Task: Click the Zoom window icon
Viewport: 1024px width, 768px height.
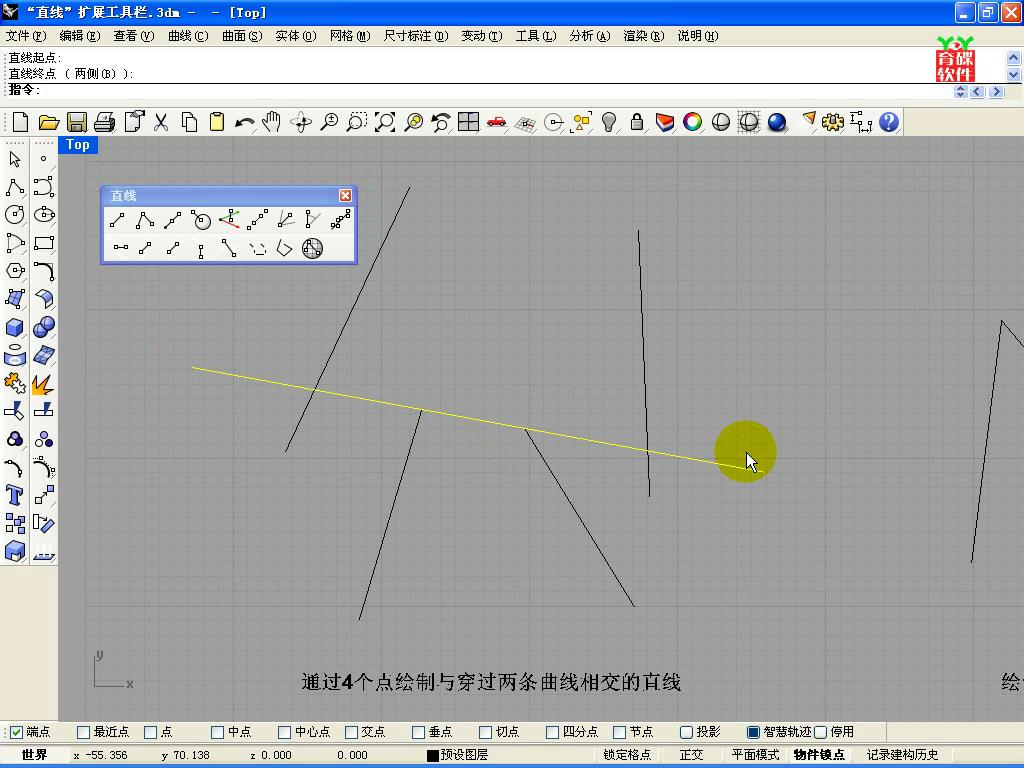Action: 357,122
